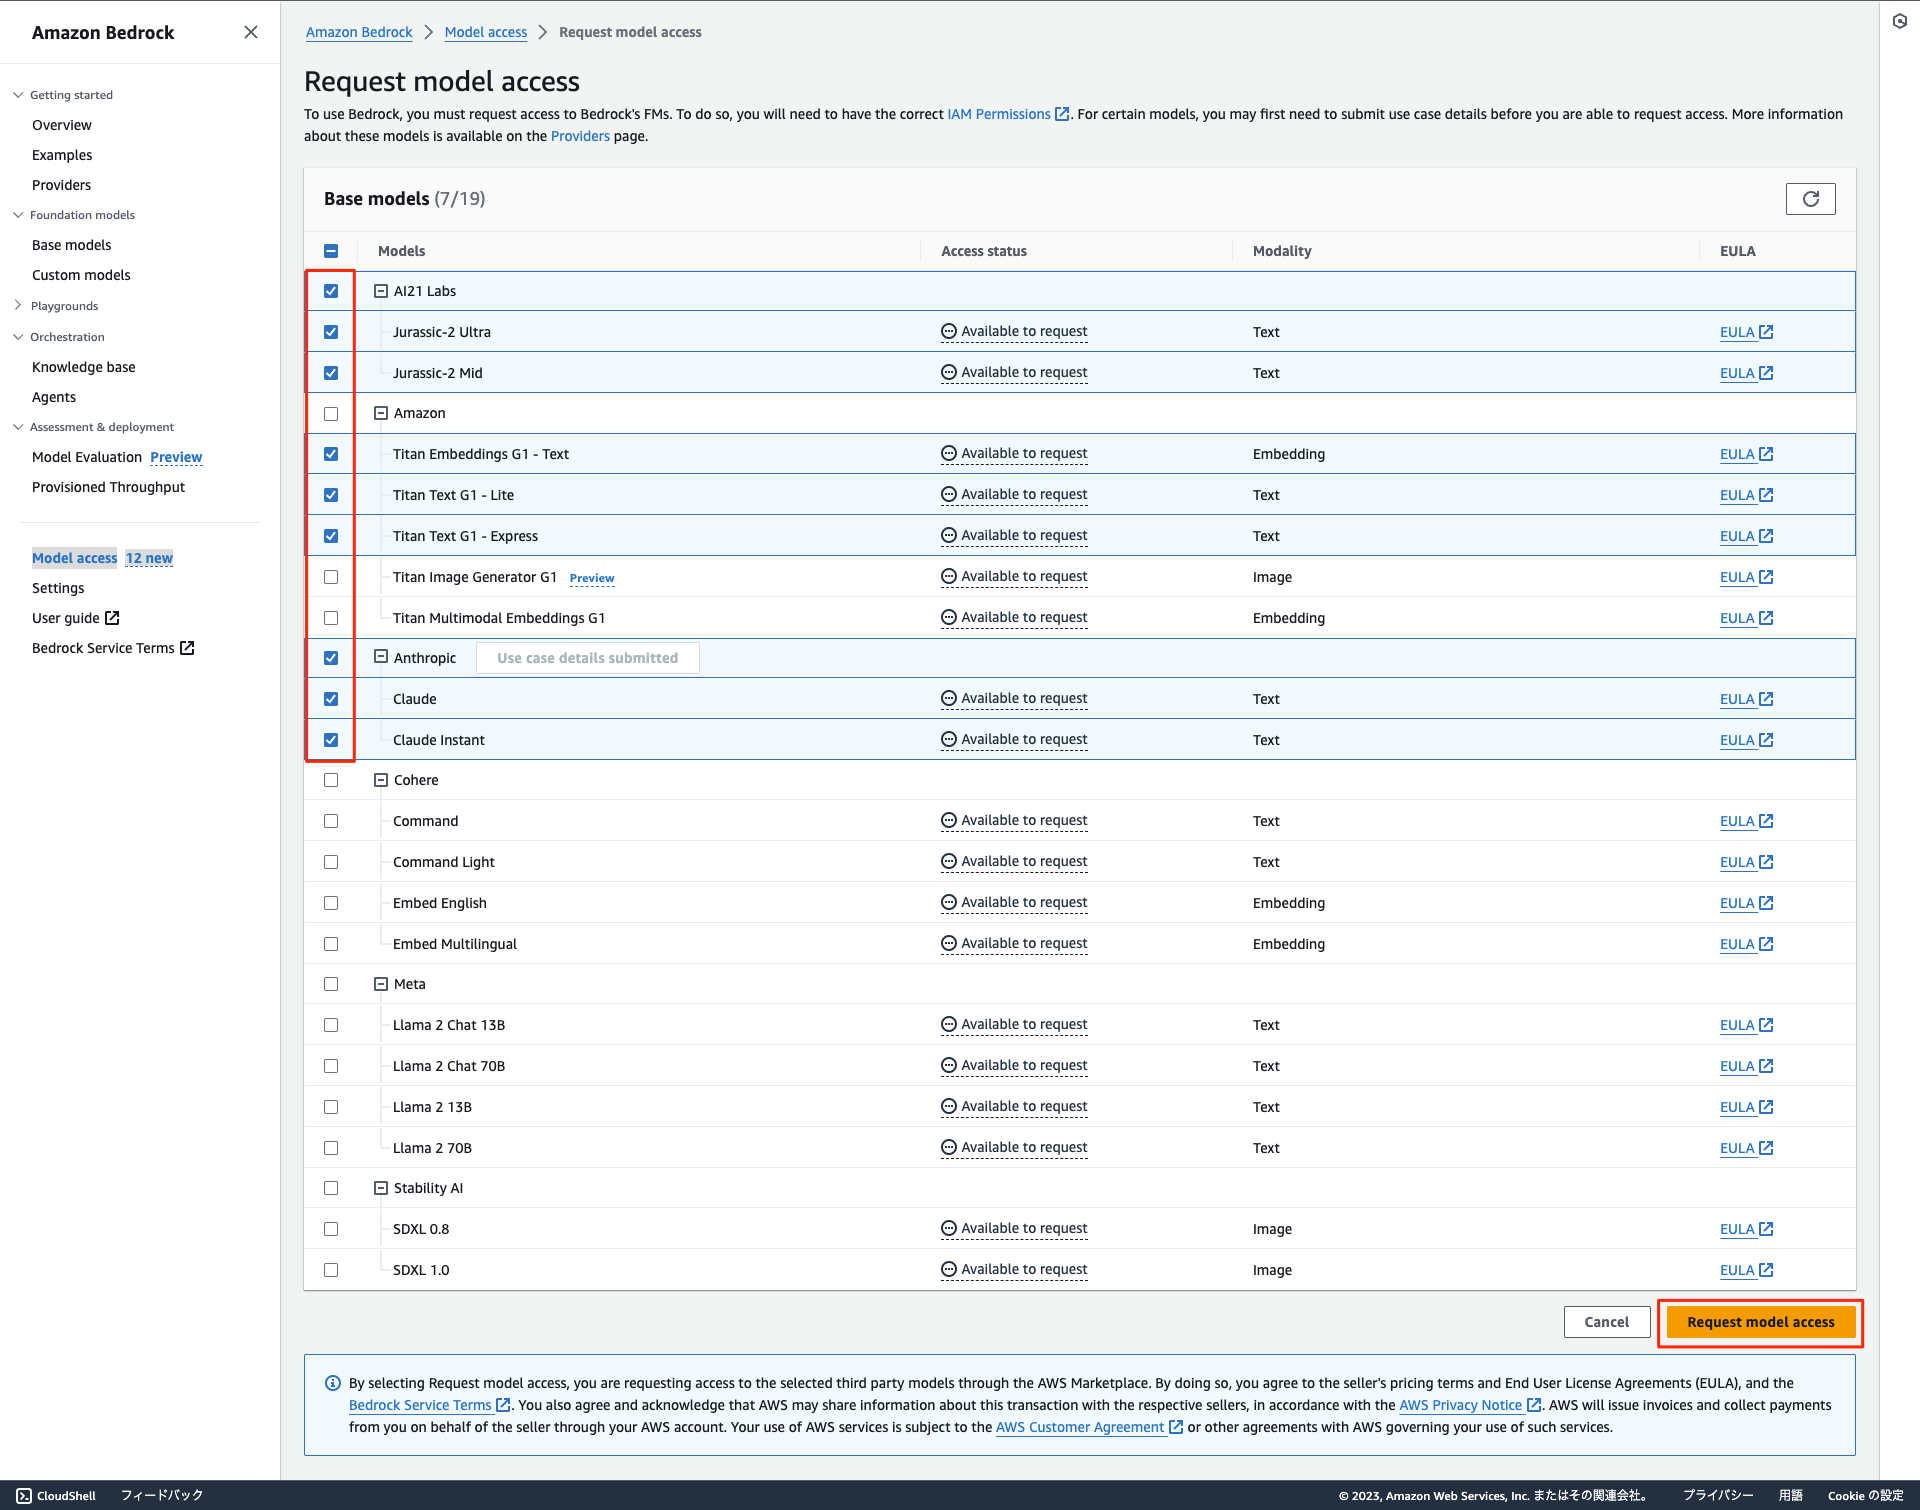Open EULA external icon for Titan Text G1 - Lite

1766,495
